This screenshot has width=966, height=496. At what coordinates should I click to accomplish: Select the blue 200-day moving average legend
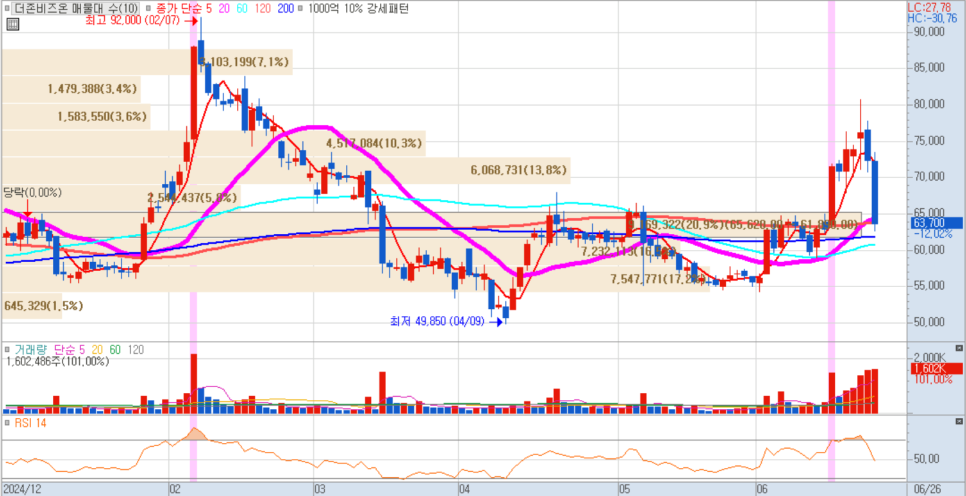coord(285,8)
